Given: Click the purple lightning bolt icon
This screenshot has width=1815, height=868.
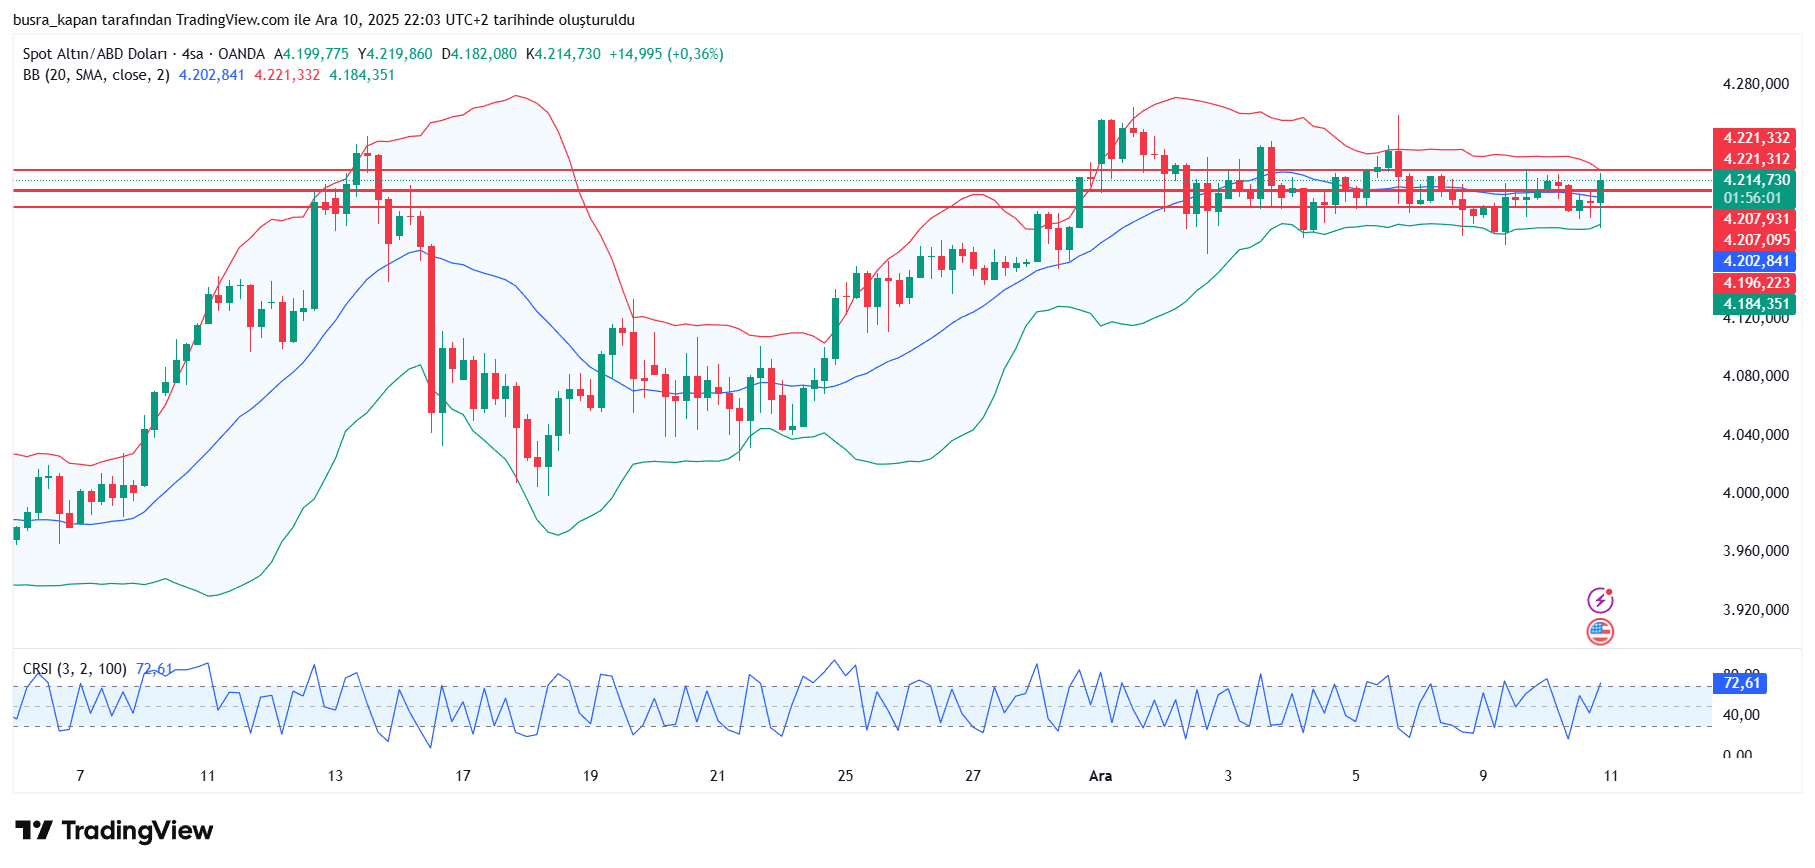Looking at the screenshot, I should (1600, 600).
